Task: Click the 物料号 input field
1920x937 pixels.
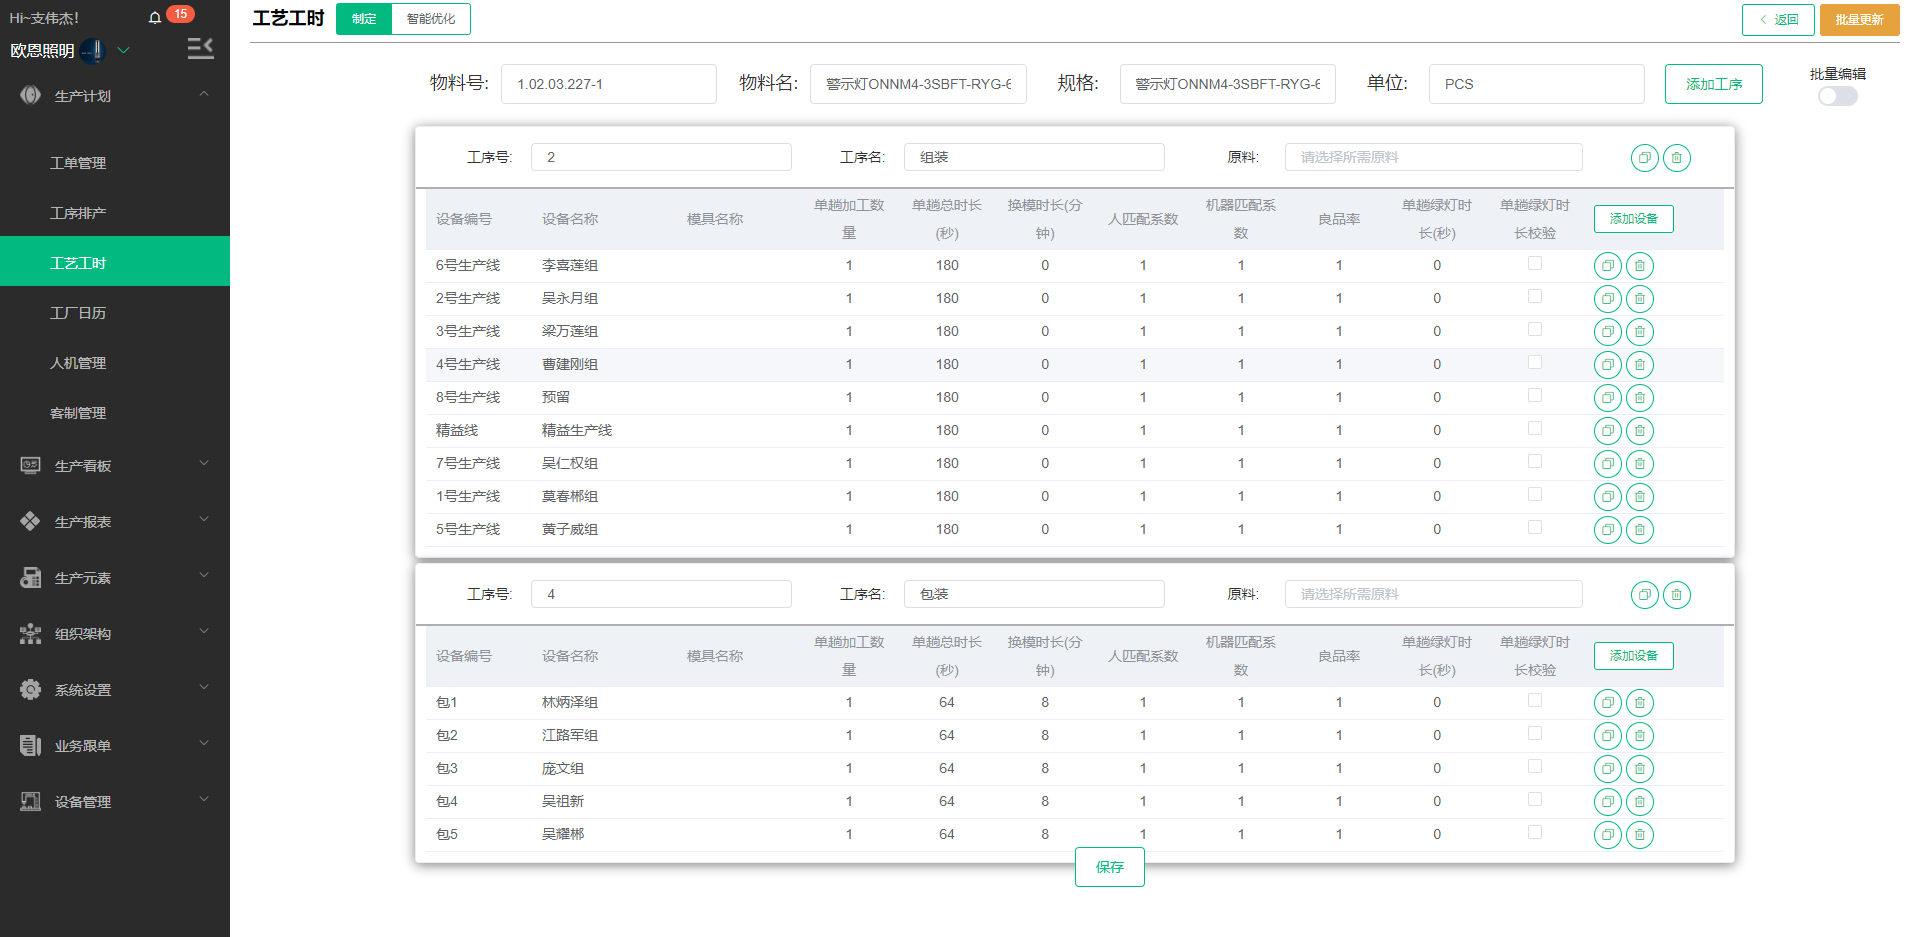Action: [608, 84]
